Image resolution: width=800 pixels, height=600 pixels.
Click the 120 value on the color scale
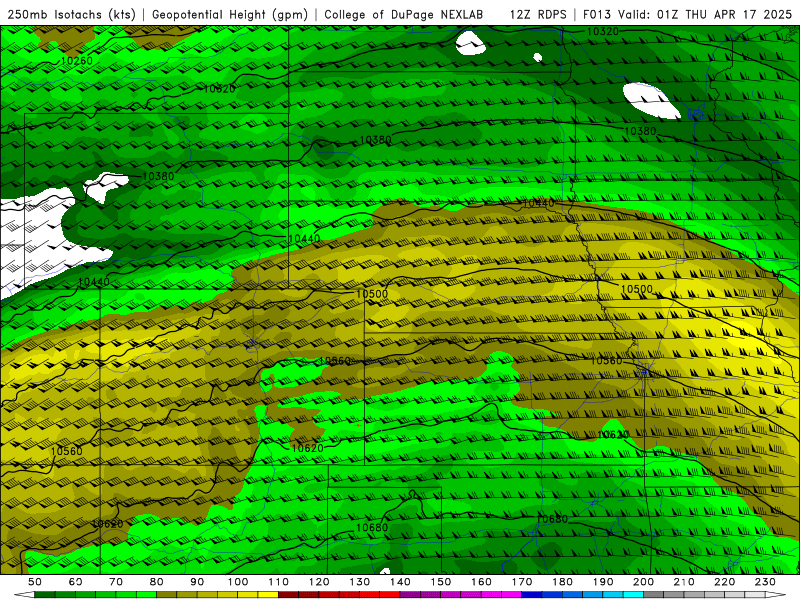[319, 582]
